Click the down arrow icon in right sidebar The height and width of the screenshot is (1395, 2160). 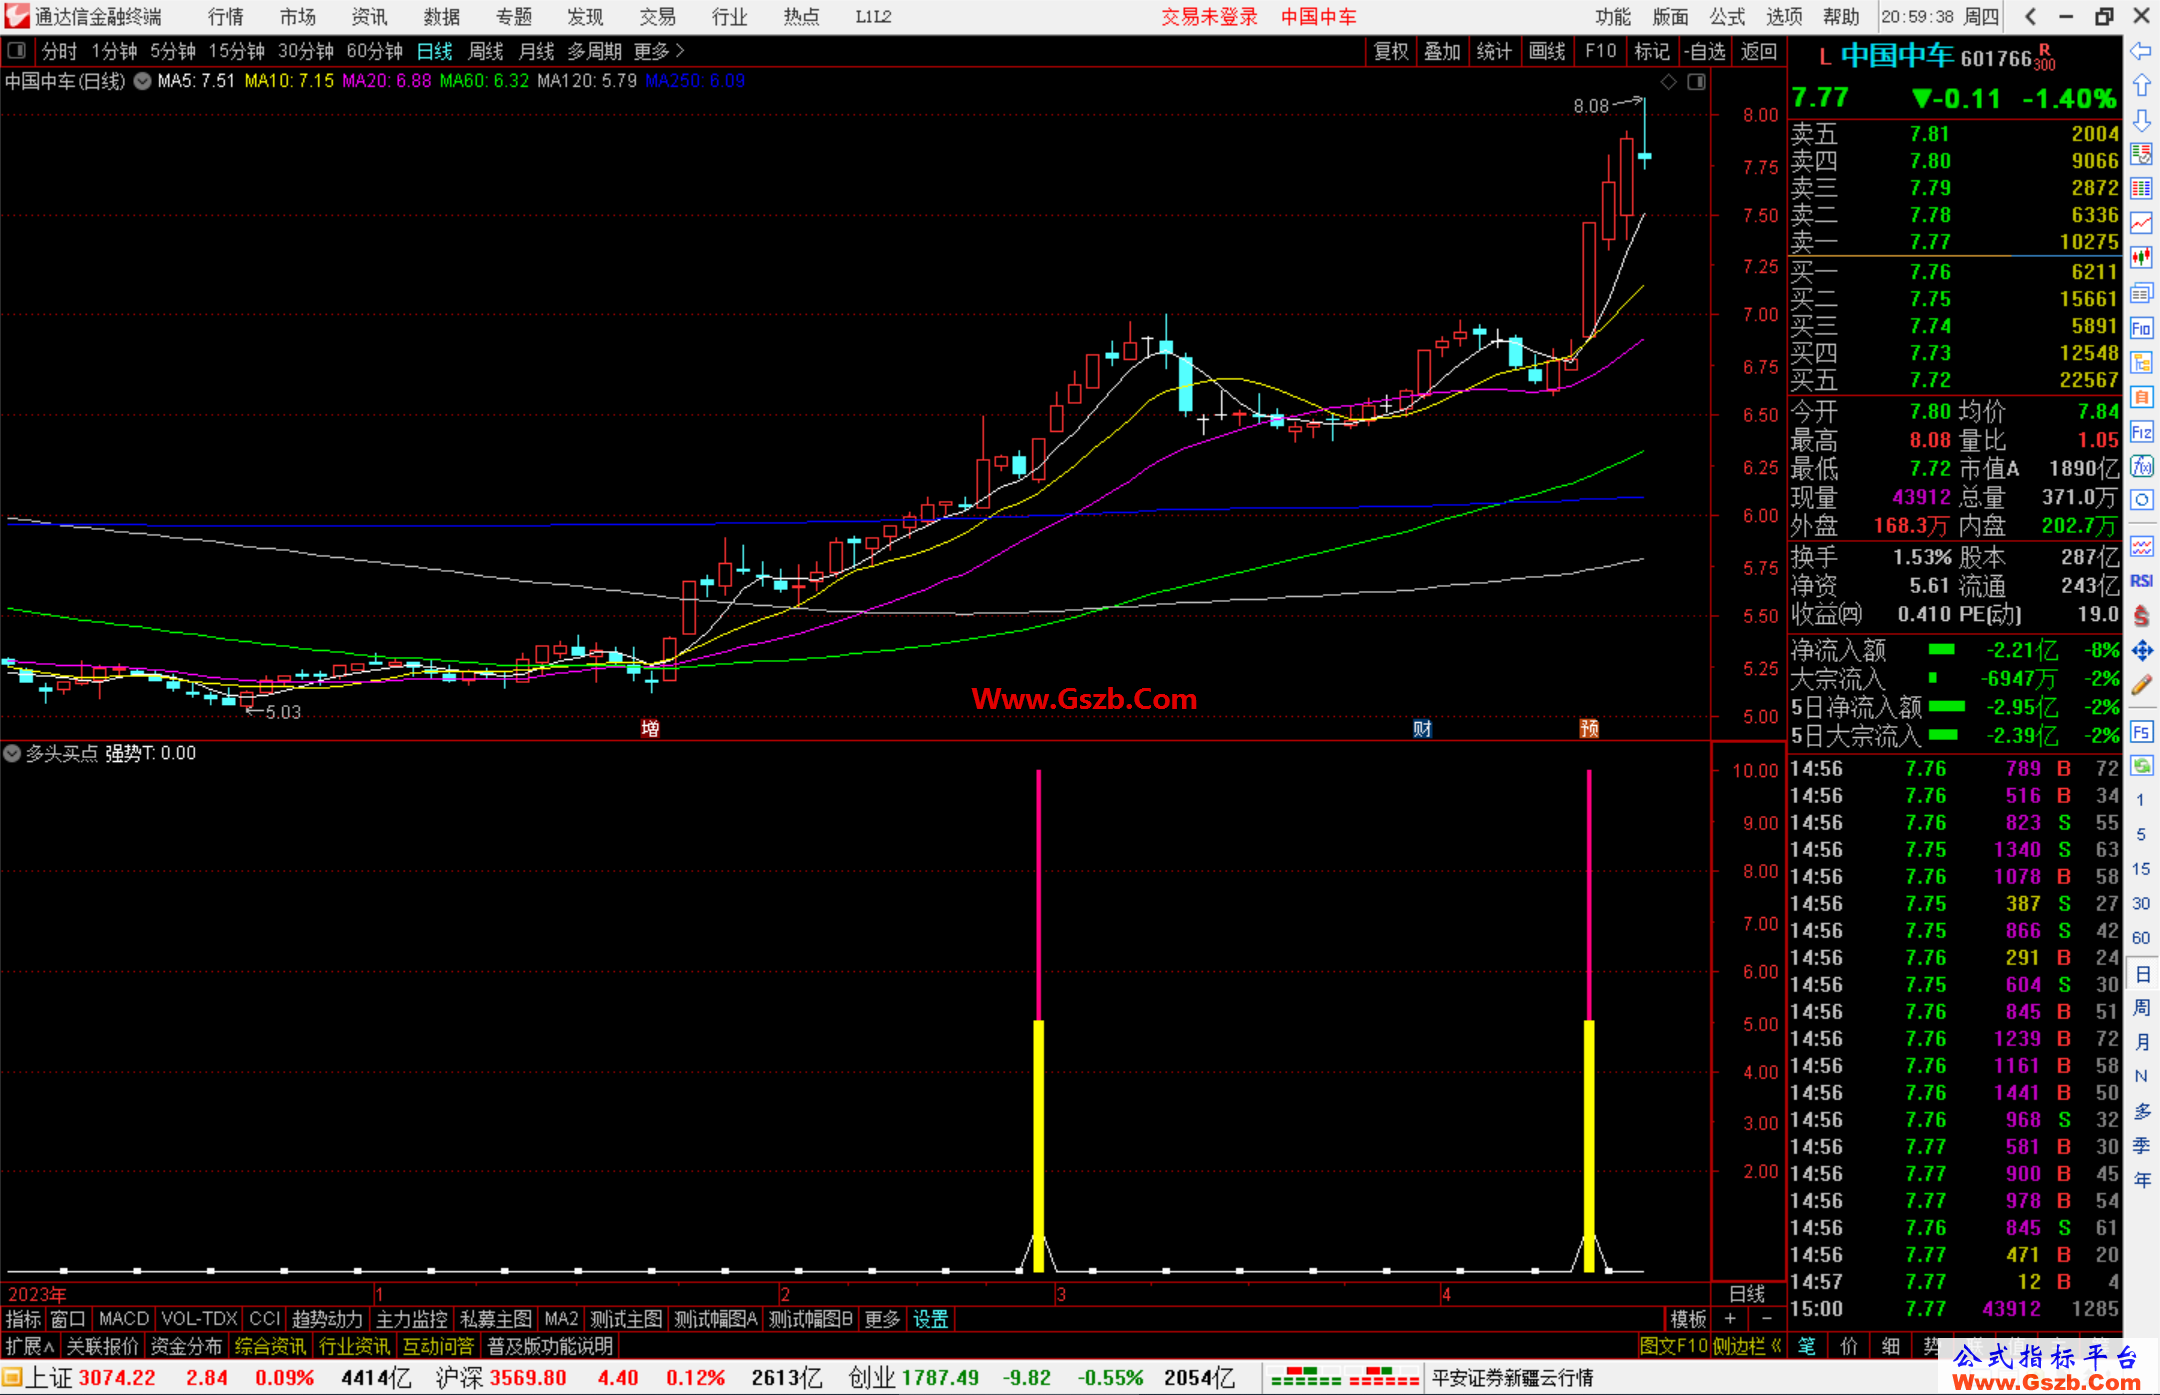pos(2141,121)
